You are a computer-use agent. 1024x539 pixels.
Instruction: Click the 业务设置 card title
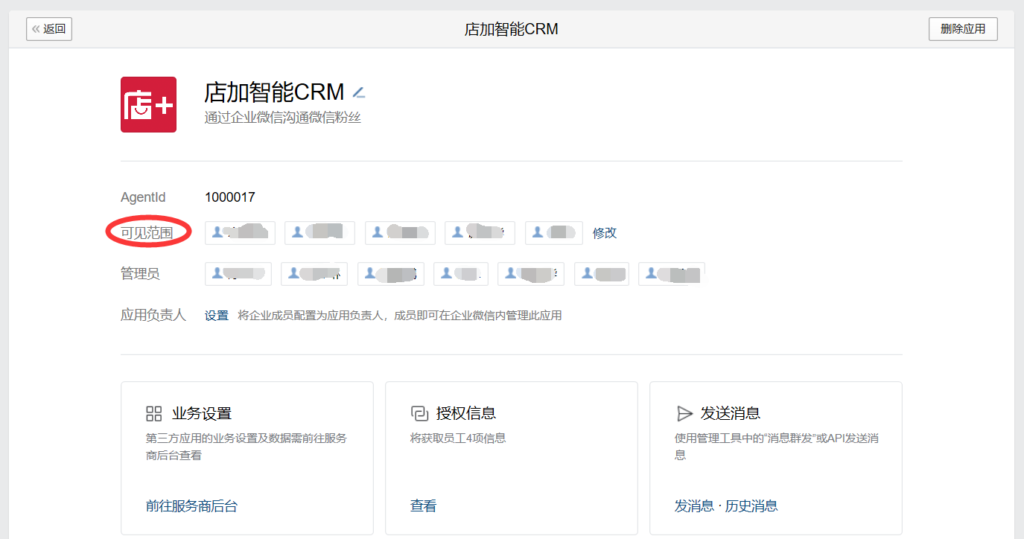click(202, 414)
